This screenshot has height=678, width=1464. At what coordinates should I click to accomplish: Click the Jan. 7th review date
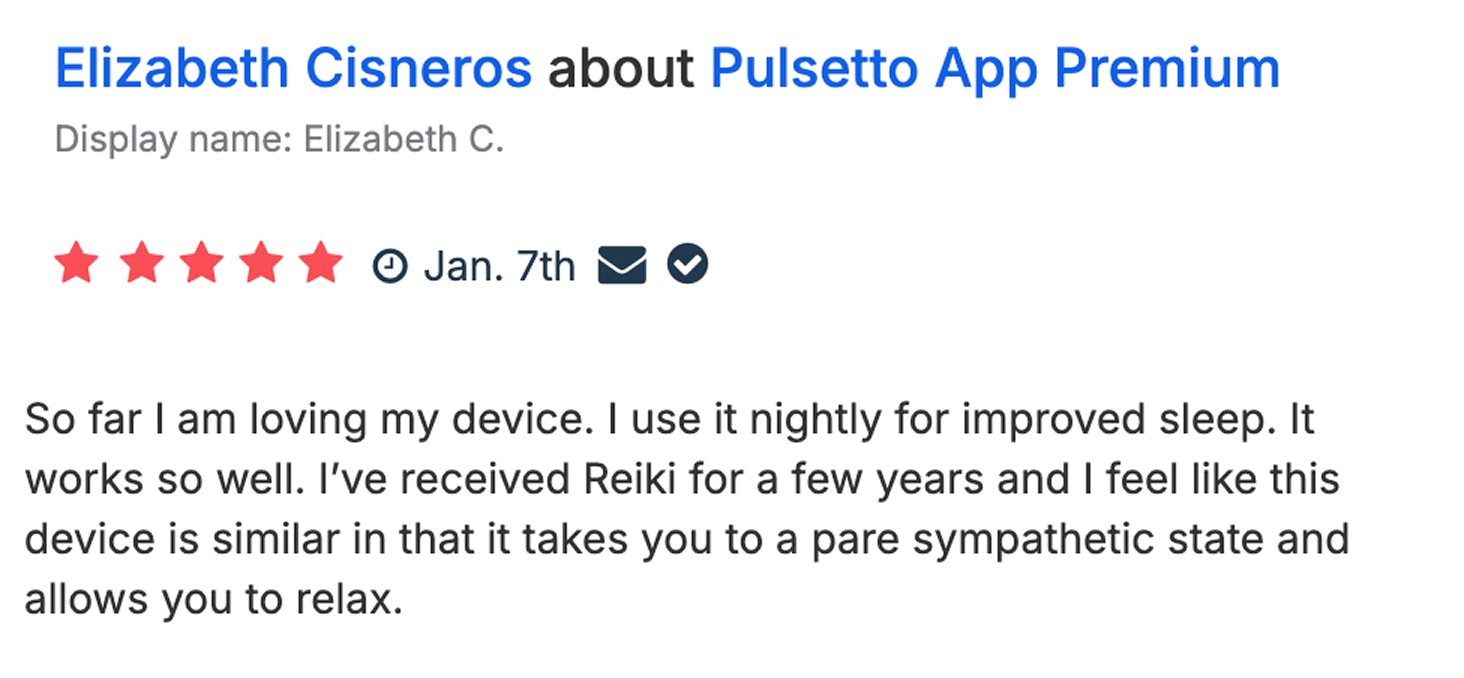click(499, 266)
